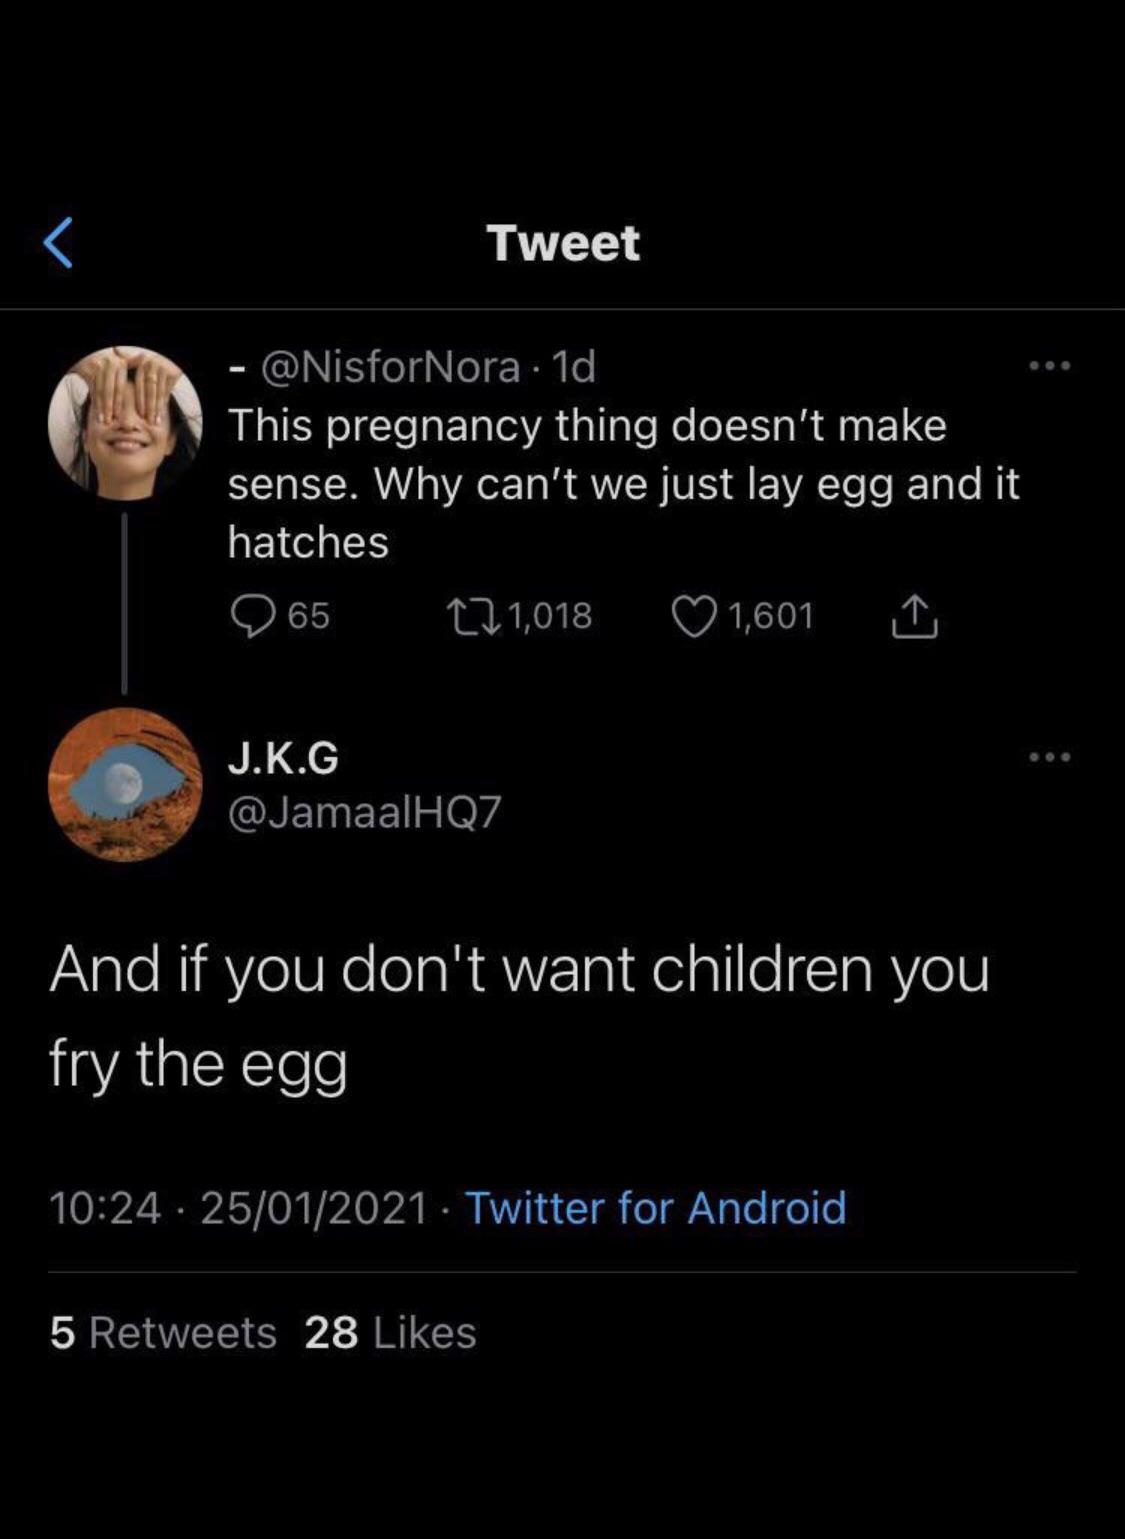The width and height of the screenshot is (1125, 1539).
Task: Reply to NisforNora's tweet via comment icon
Action: click(x=253, y=616)
